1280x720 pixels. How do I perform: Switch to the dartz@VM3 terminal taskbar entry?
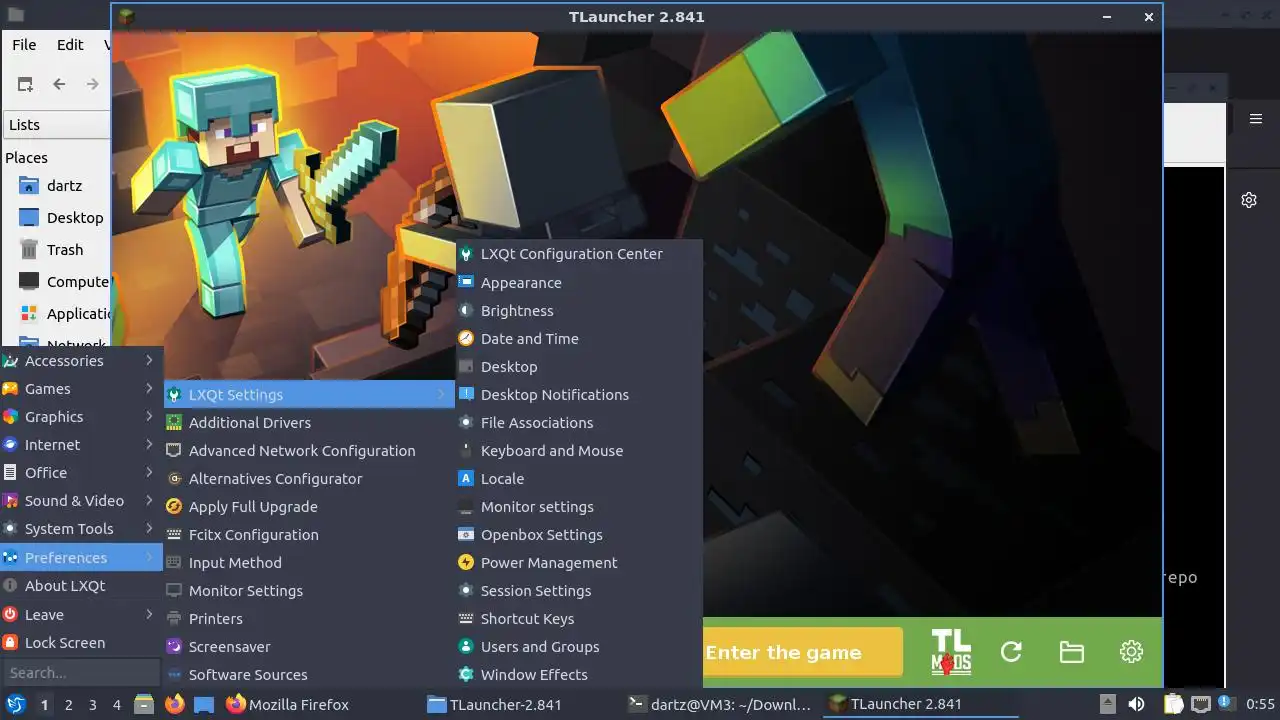[x=720, y=704]
